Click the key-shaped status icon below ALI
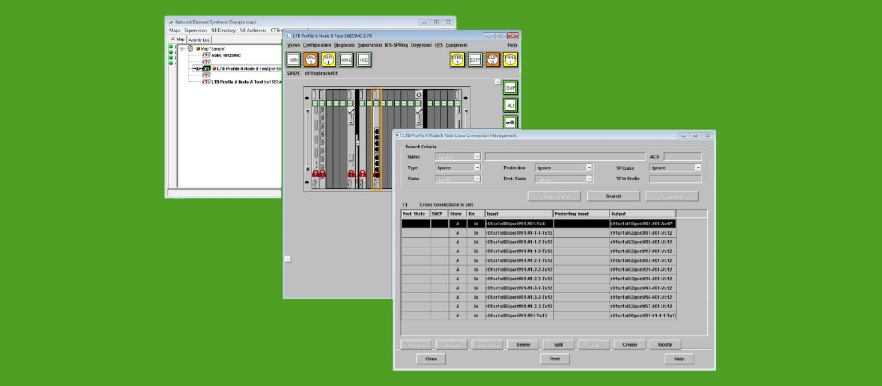This screenshot has width=882, height=386. [510, 122]
